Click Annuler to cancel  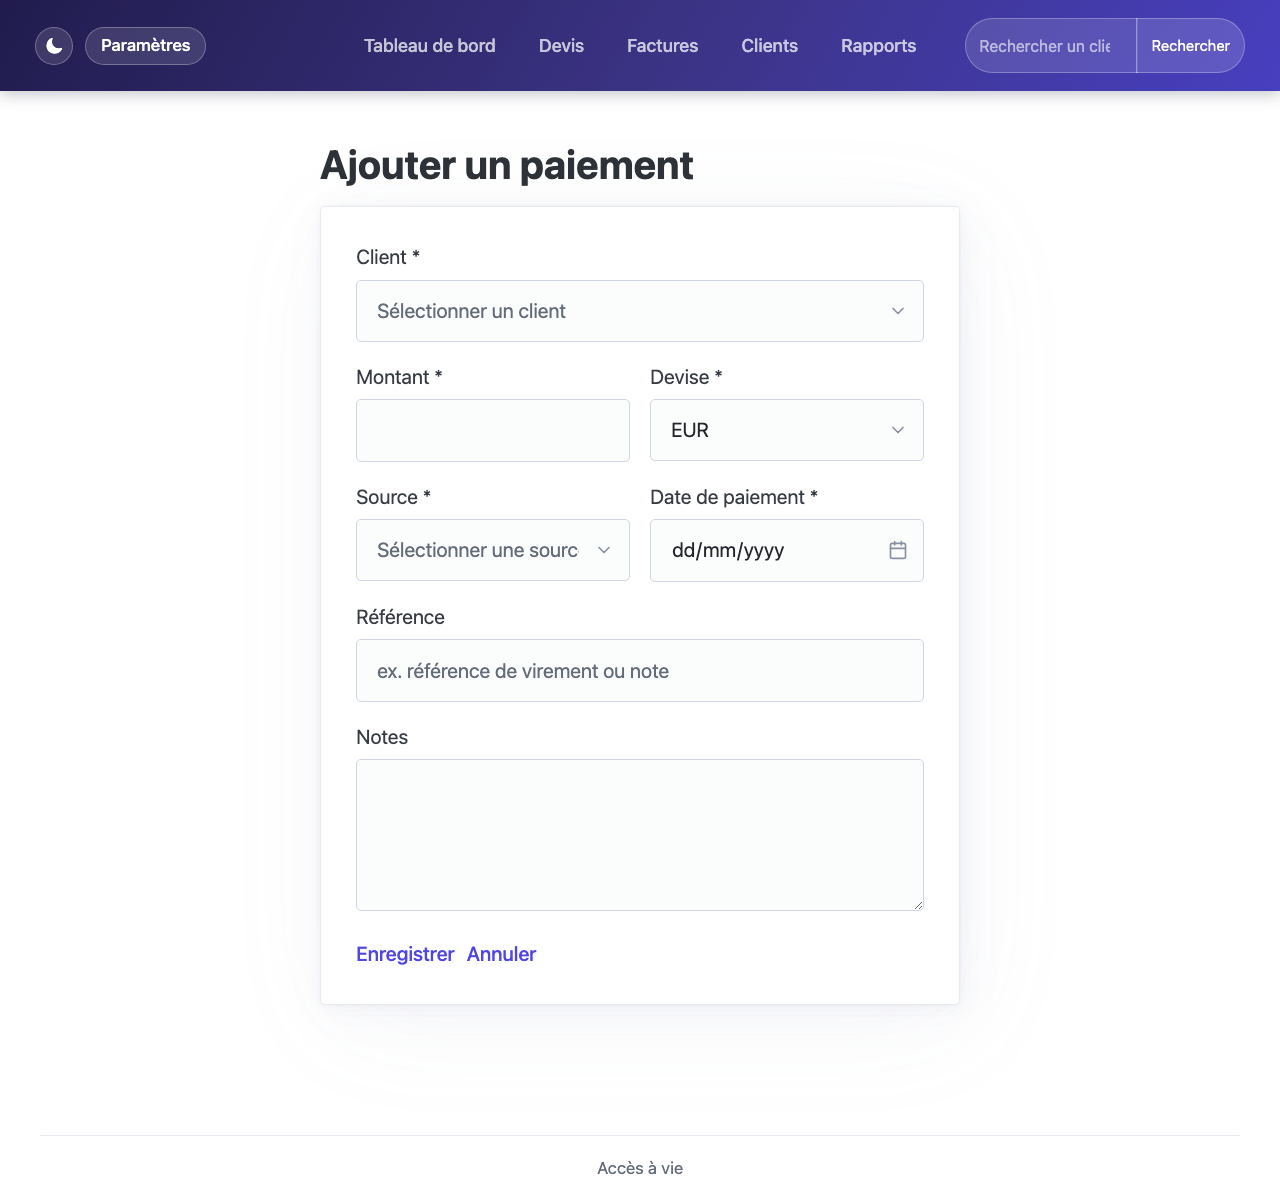click(x=501, y=954)
